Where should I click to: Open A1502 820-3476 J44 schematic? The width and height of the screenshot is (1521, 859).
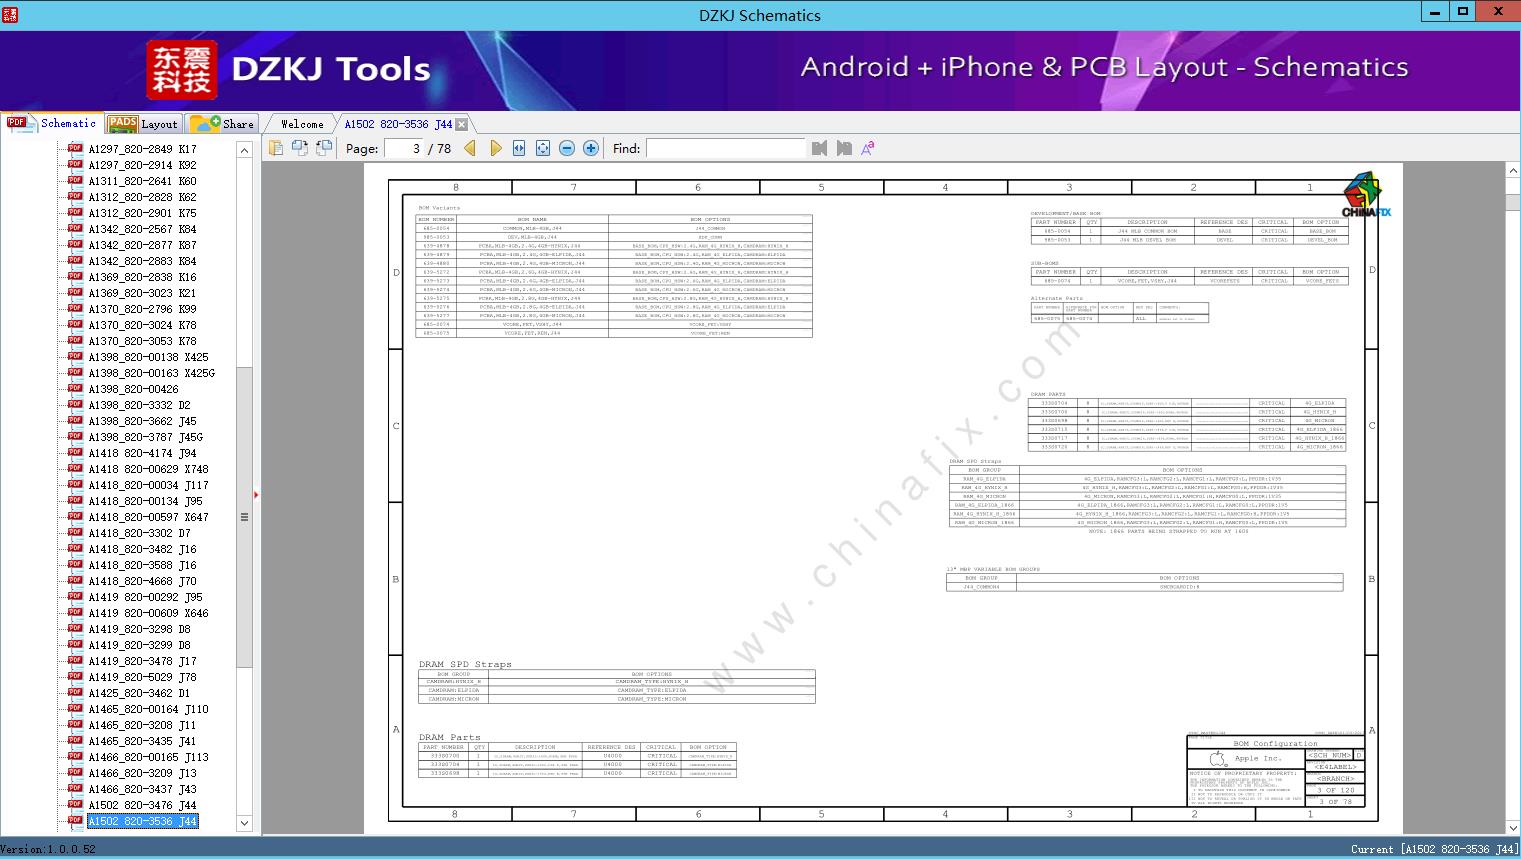142,805
